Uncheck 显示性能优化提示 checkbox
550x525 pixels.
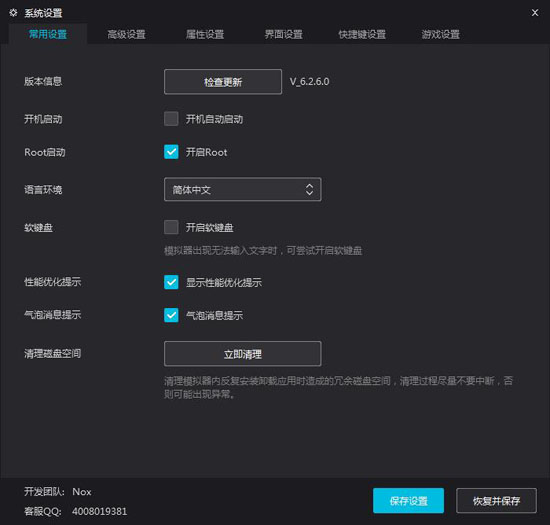(x=171, y=282)
